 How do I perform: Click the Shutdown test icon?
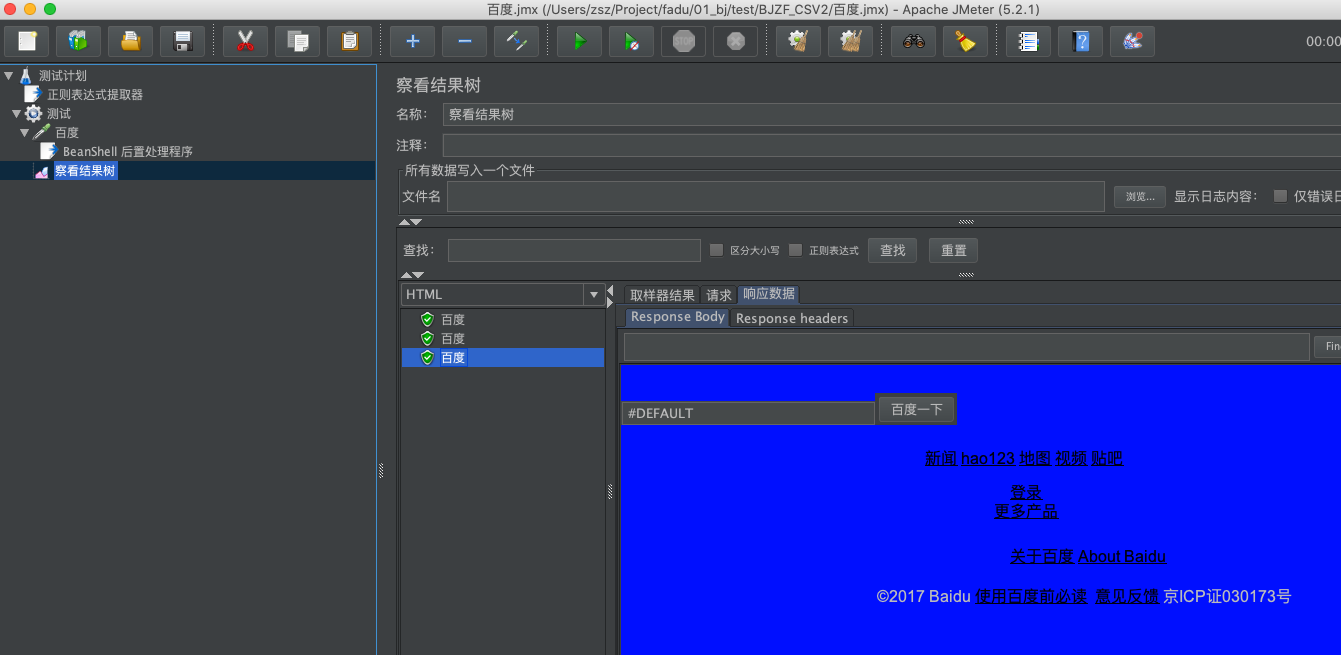coord(735,41)
